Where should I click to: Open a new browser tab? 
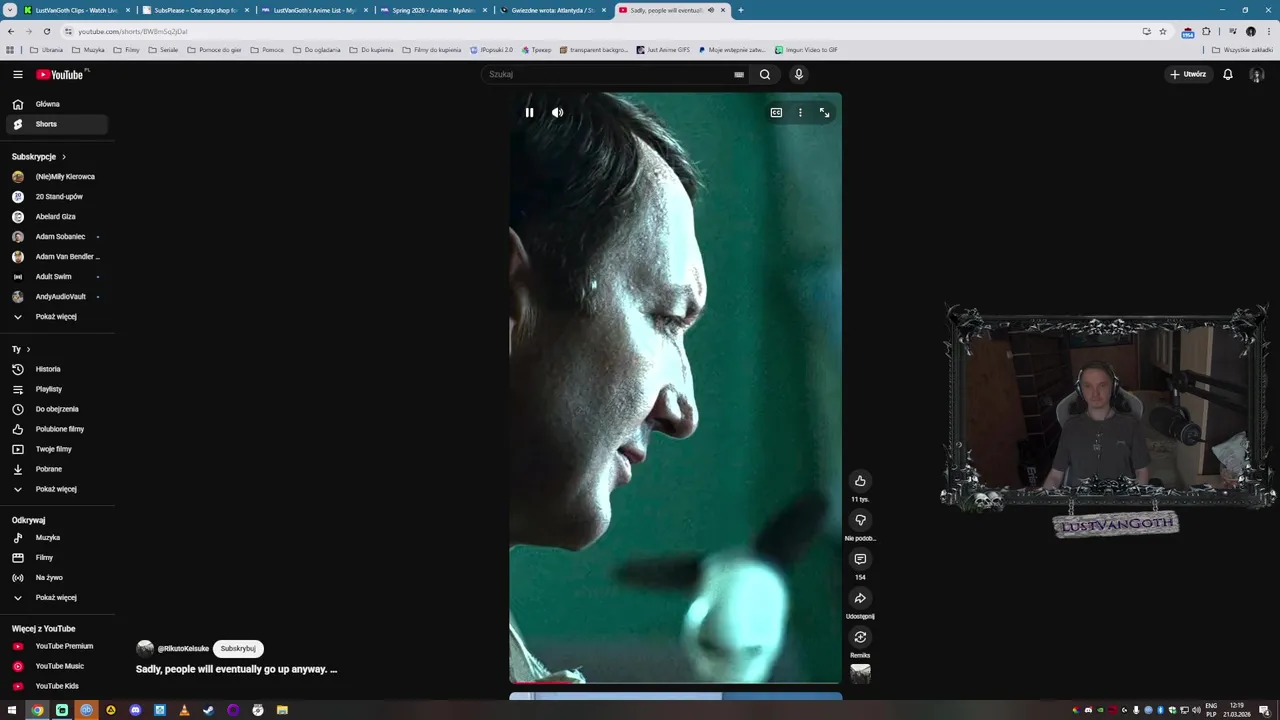click(x=740, y=10)
